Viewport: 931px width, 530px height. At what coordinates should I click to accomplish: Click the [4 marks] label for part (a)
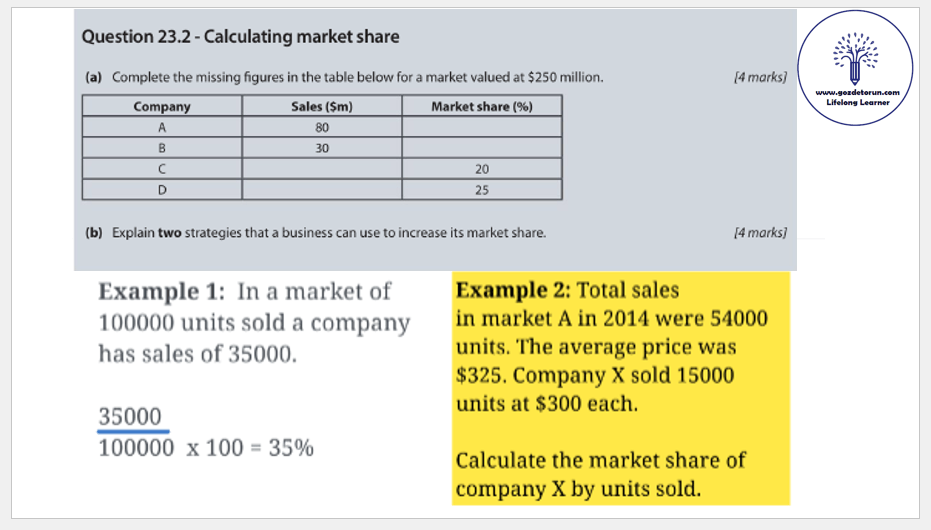pos(759,77)
